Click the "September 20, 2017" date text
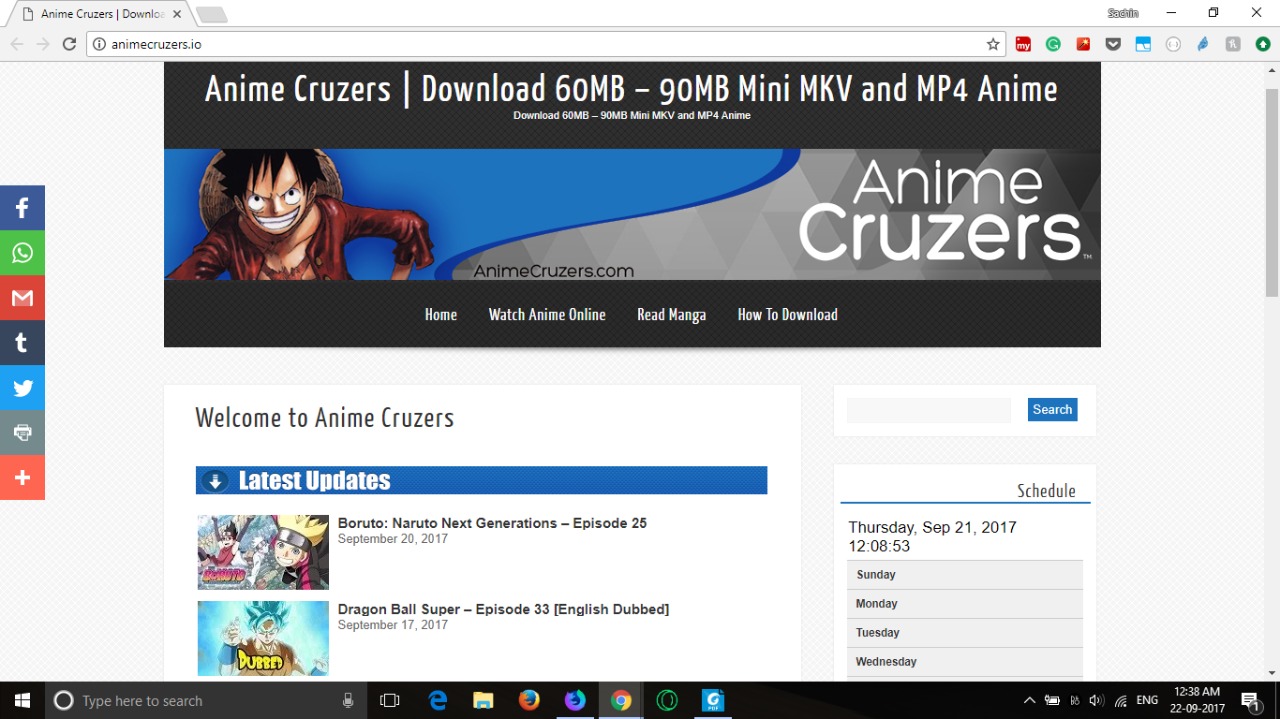This screenshot has height=719, width=1280. (393, 539)
